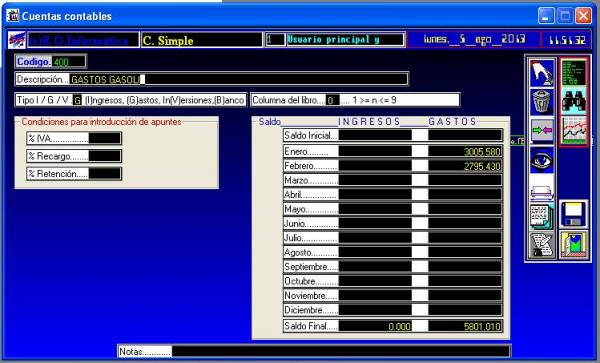Click the INGRESOS column header
The width and height of the screenshot is (600, 363).
click(x=369, y=122)
